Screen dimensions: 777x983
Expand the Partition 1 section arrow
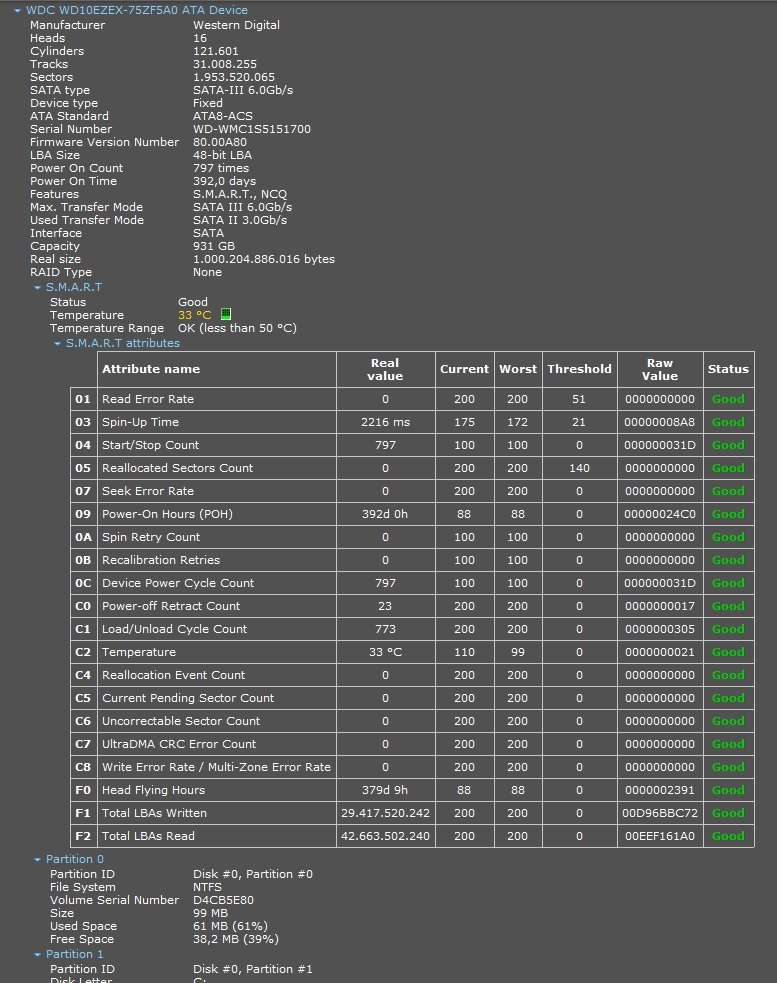click(x=37, y=955)
